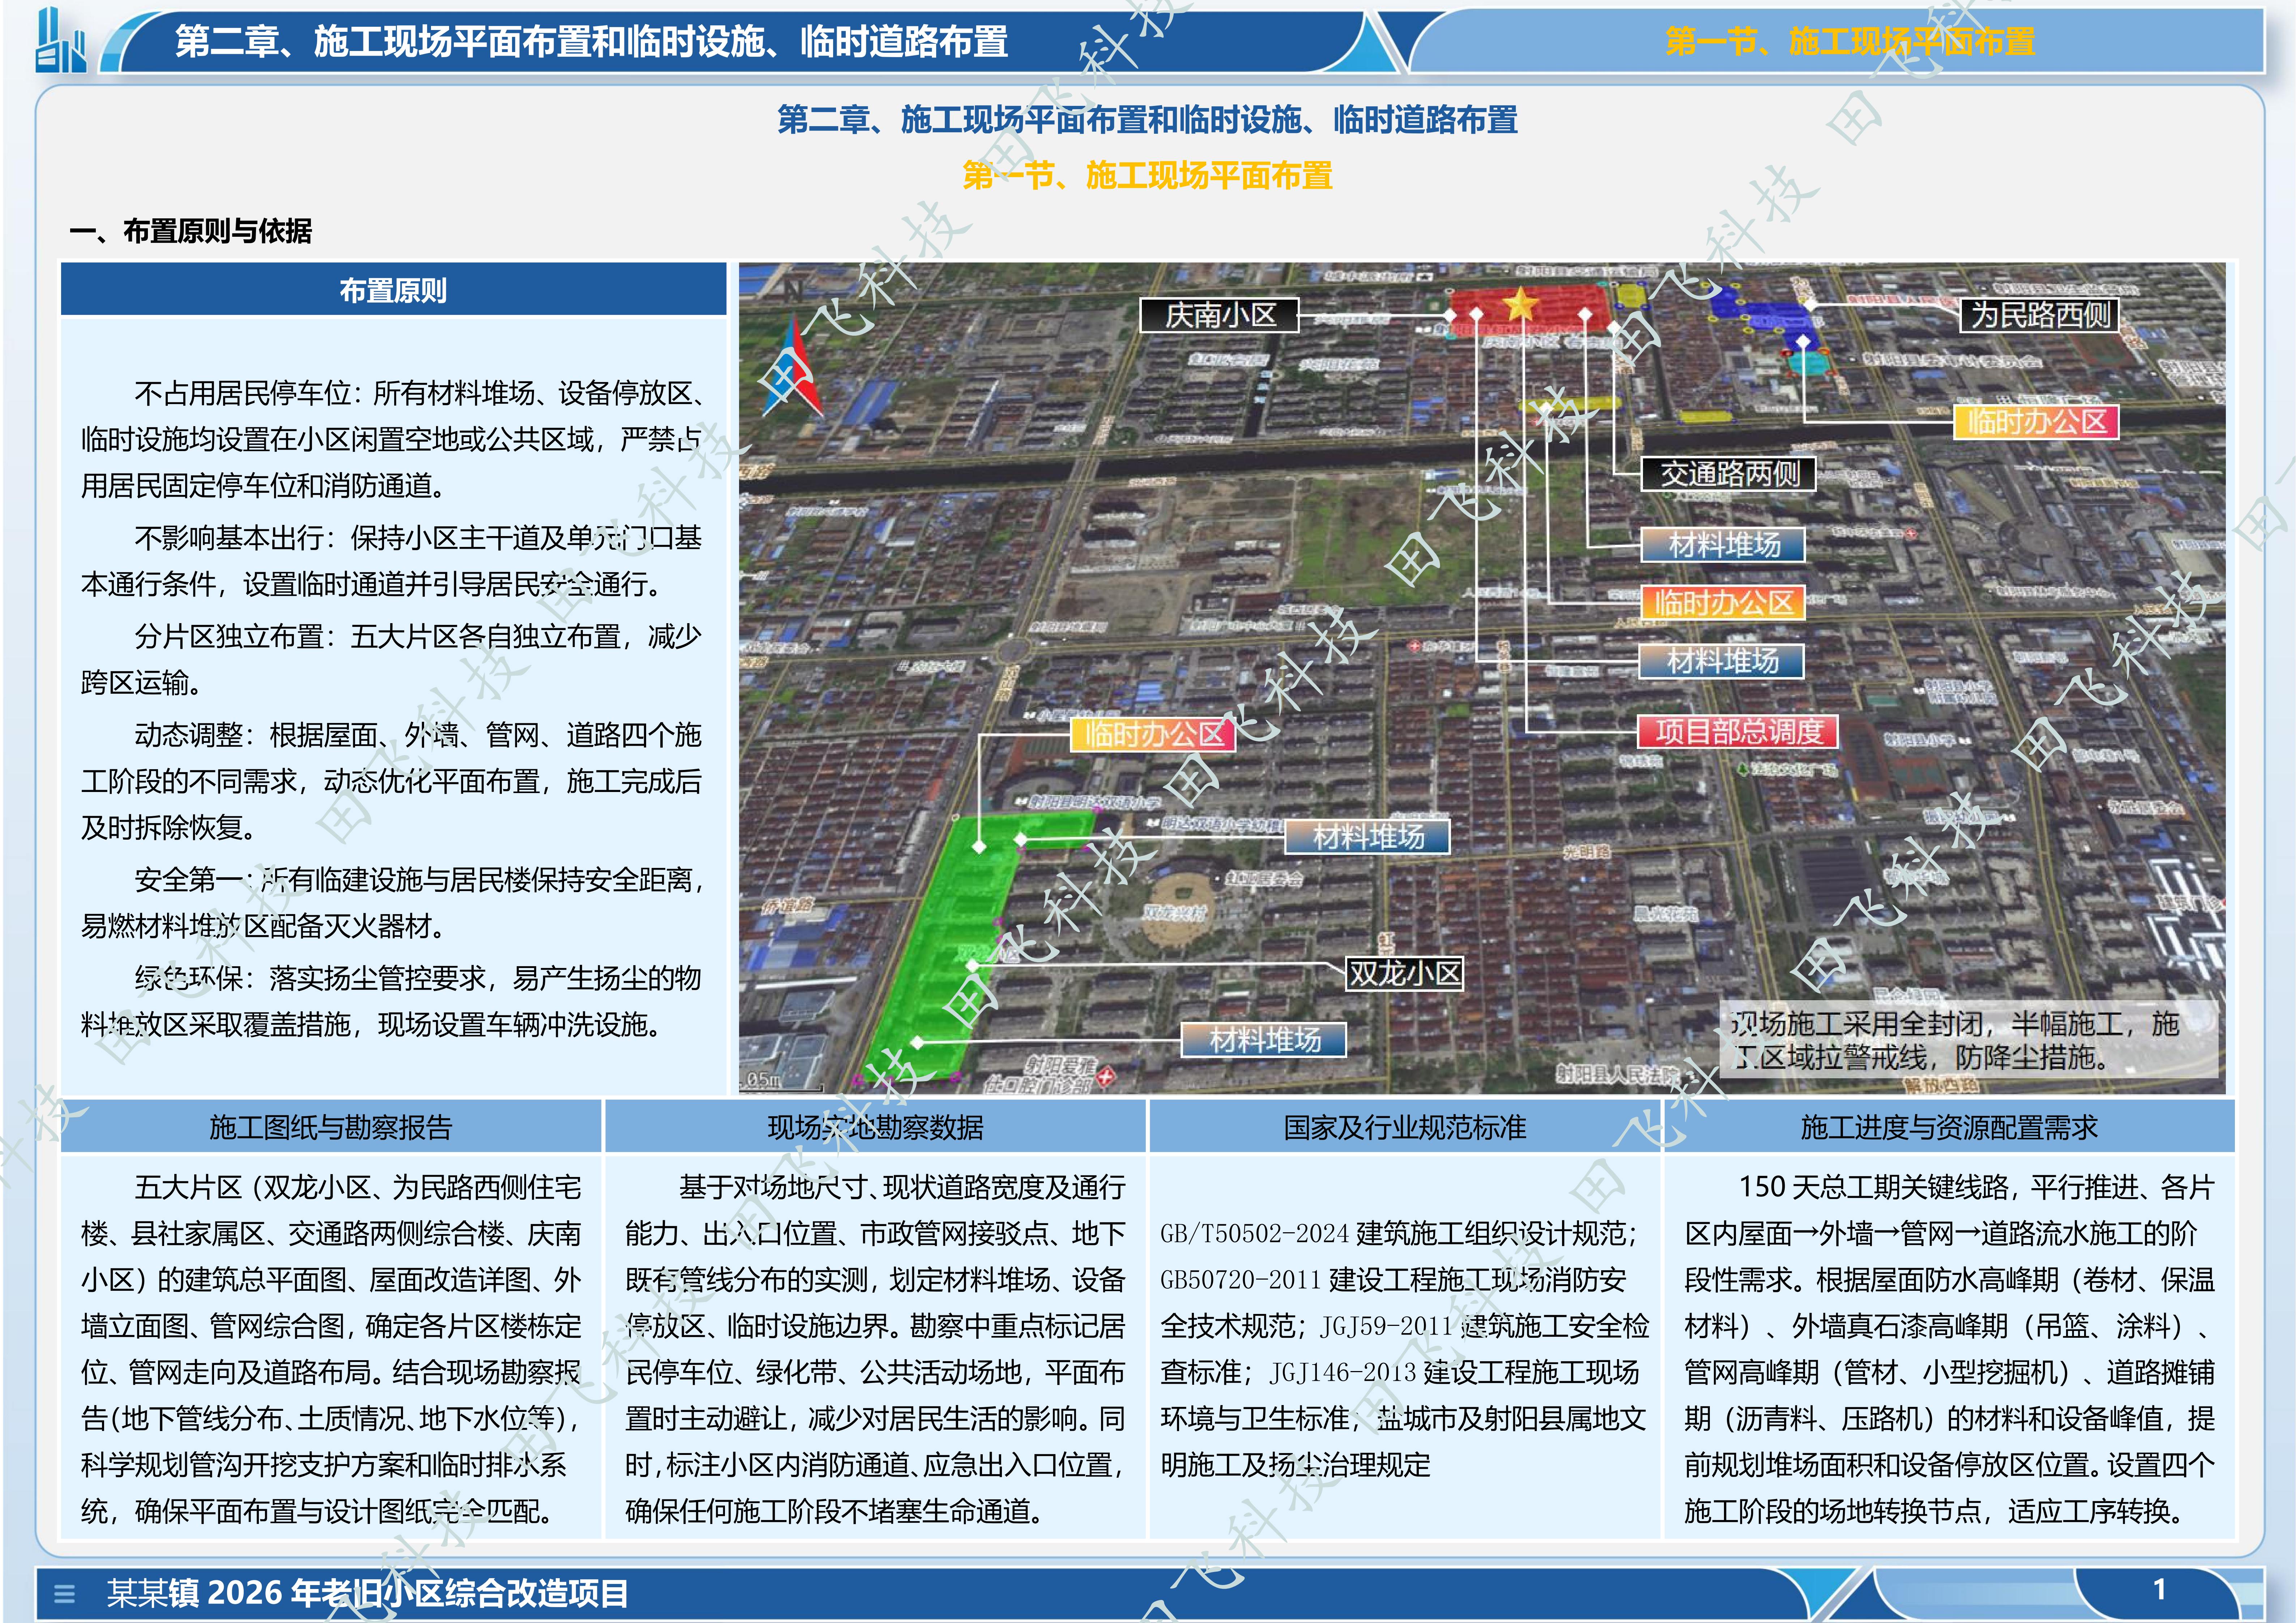Click the paragraph beginning 五大片区（双龙小区
2296x1623 pixels.
tap(331, 1349)
